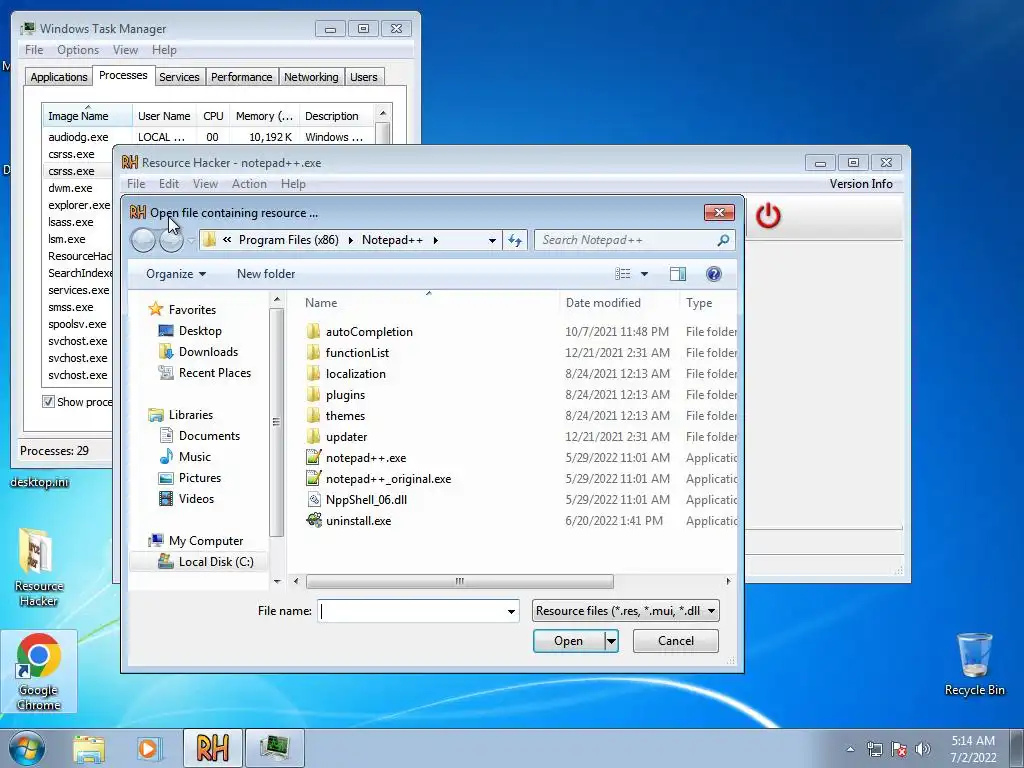The image size is (1024, 768).
Task: Show hidden system tray icons
Action: (x=850, y=749)
